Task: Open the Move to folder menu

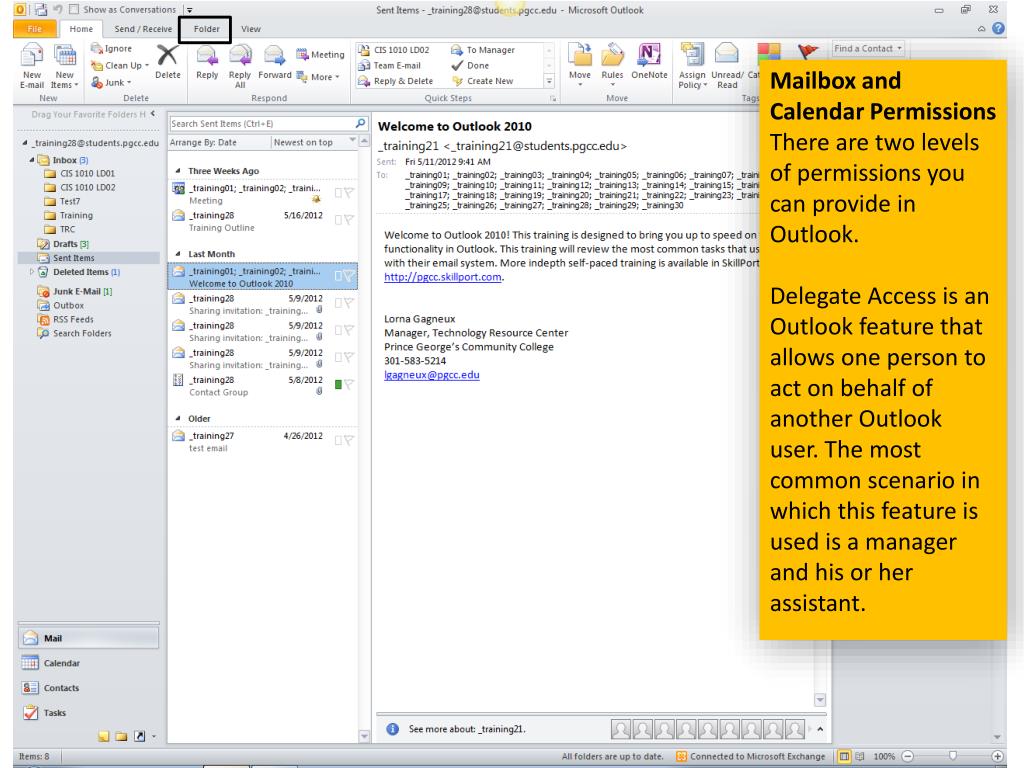Action: point(579,64)
